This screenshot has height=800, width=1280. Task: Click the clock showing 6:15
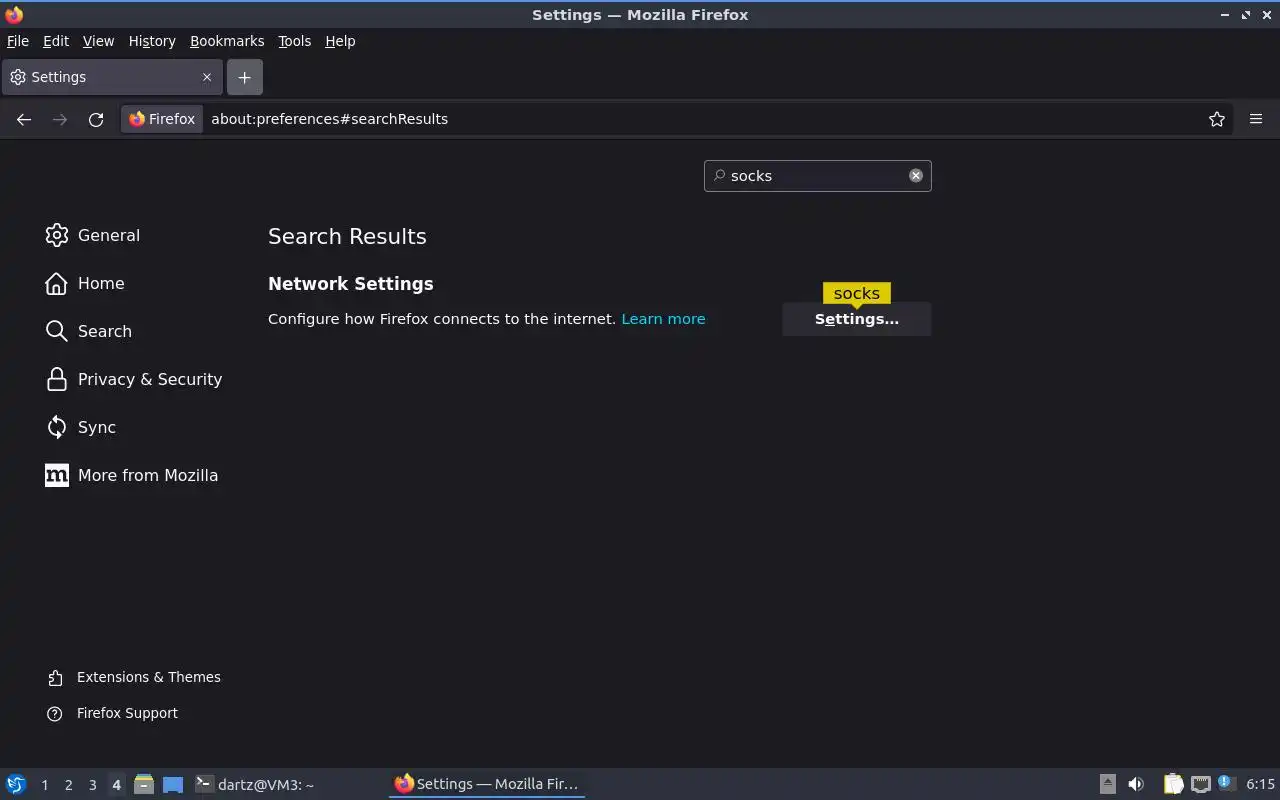point(1261,784)
